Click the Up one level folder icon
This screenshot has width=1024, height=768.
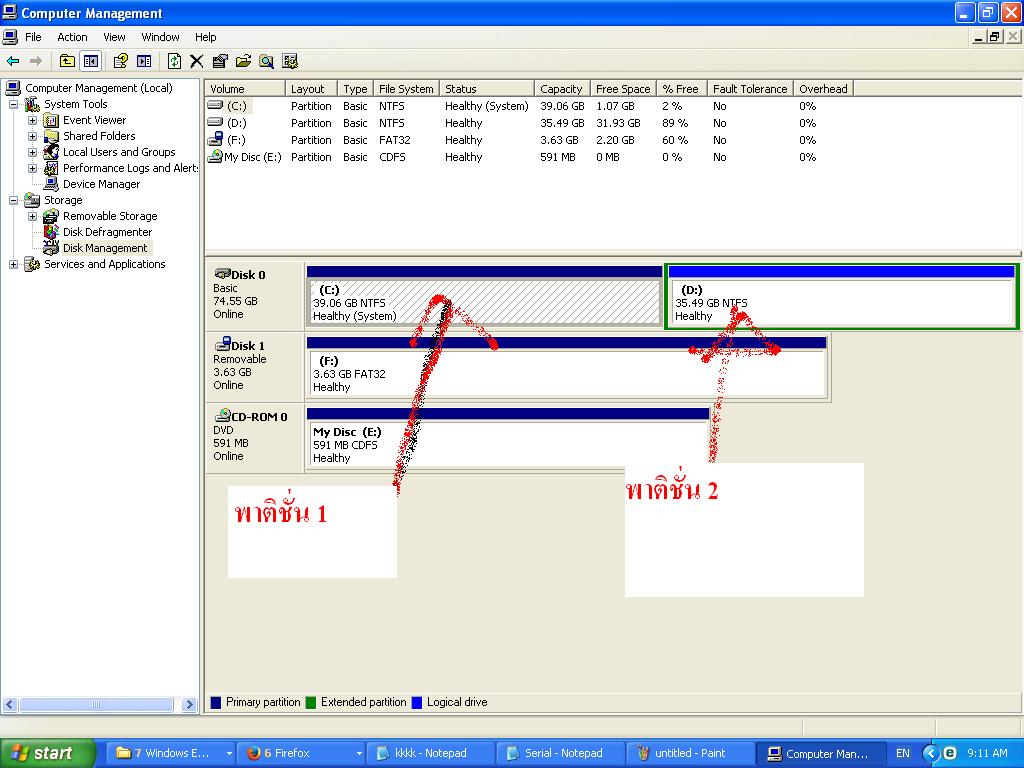[67, 61]
